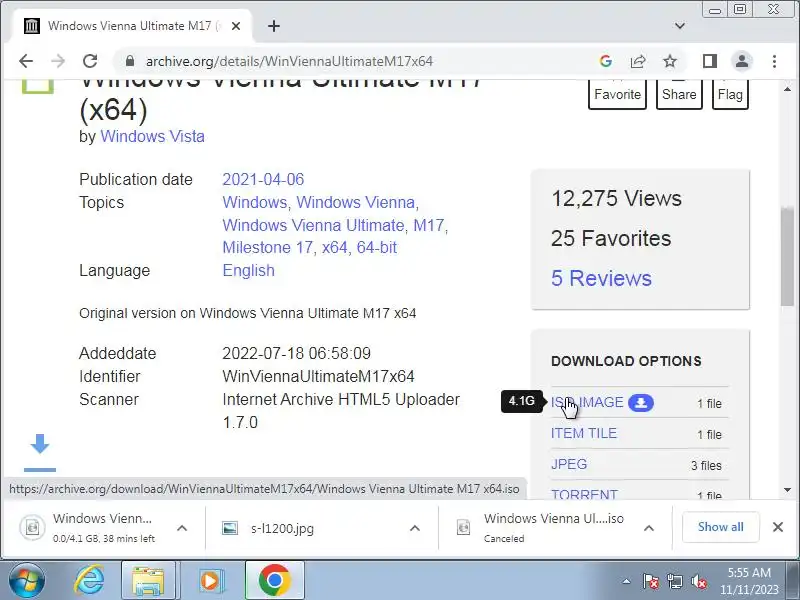Expand options for the in-progress Windows Vienn... download
The height and width of the screenshot is (600, 800).
182,528
